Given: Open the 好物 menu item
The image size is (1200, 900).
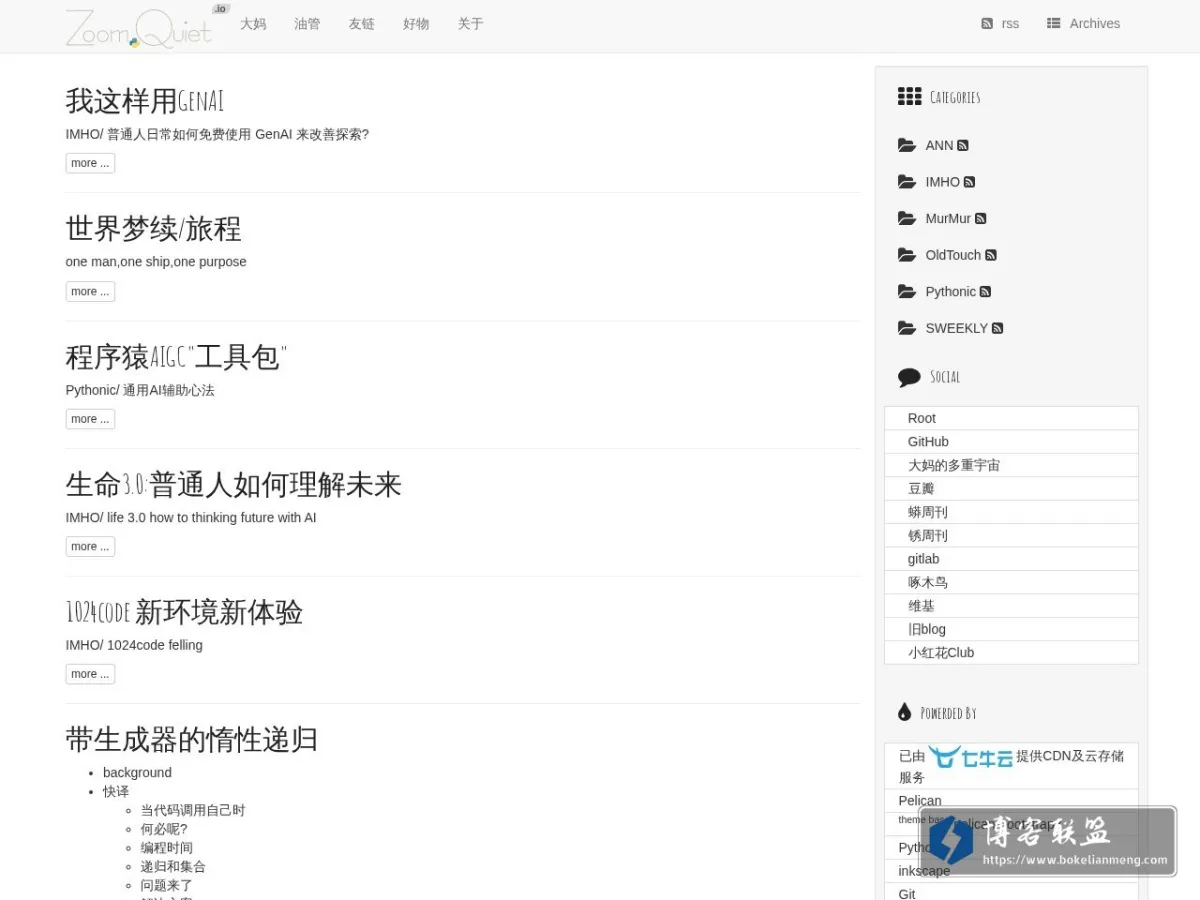Looking at the screenshot, I should pyautogui.click(x=416, y=24).
